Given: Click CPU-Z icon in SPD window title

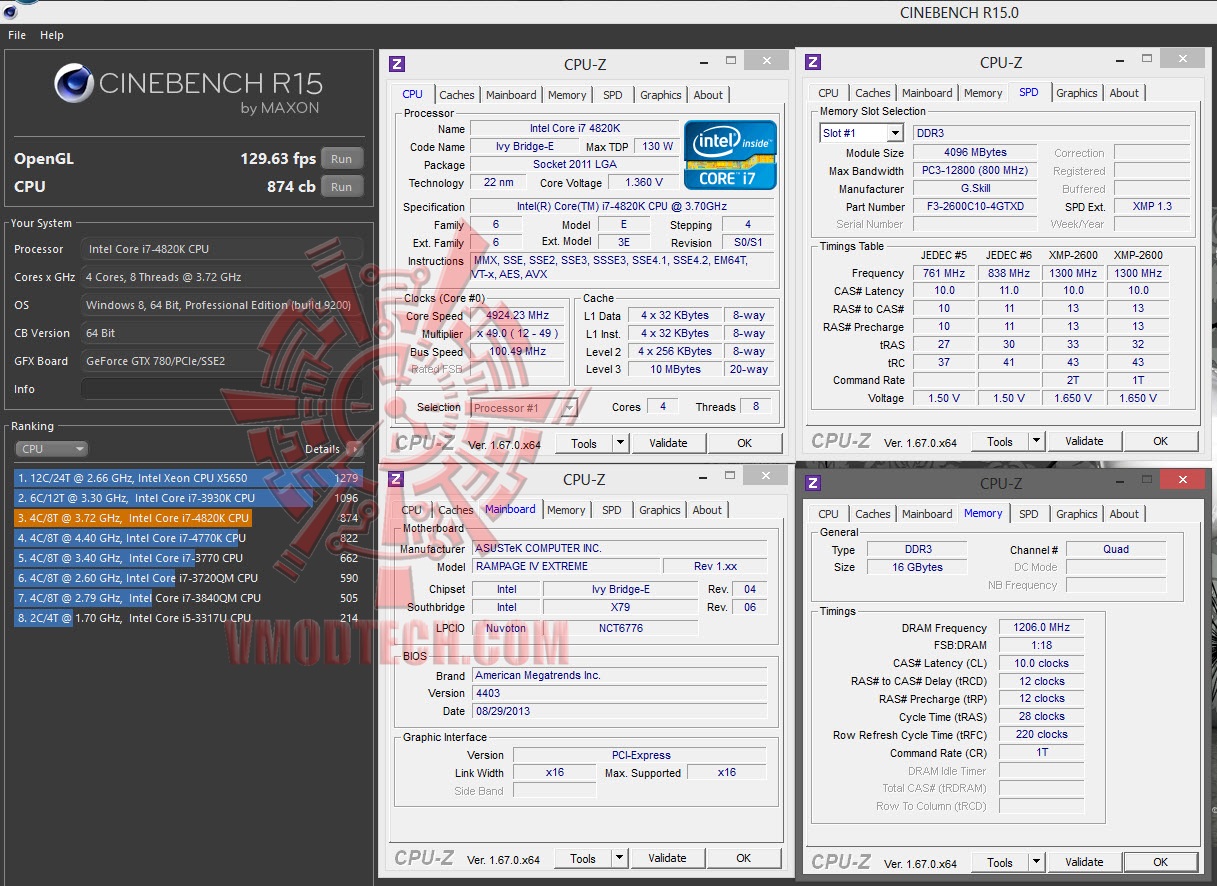Looking at the screenshot, I should coord(813,62).
